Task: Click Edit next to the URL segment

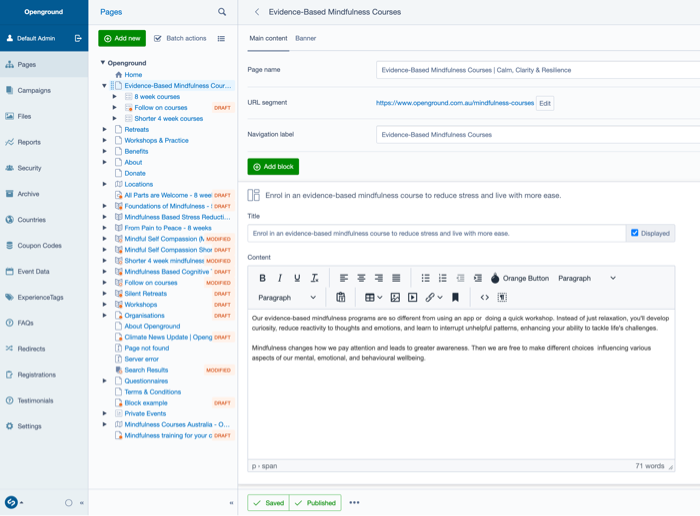Action: tap(545, 103)
